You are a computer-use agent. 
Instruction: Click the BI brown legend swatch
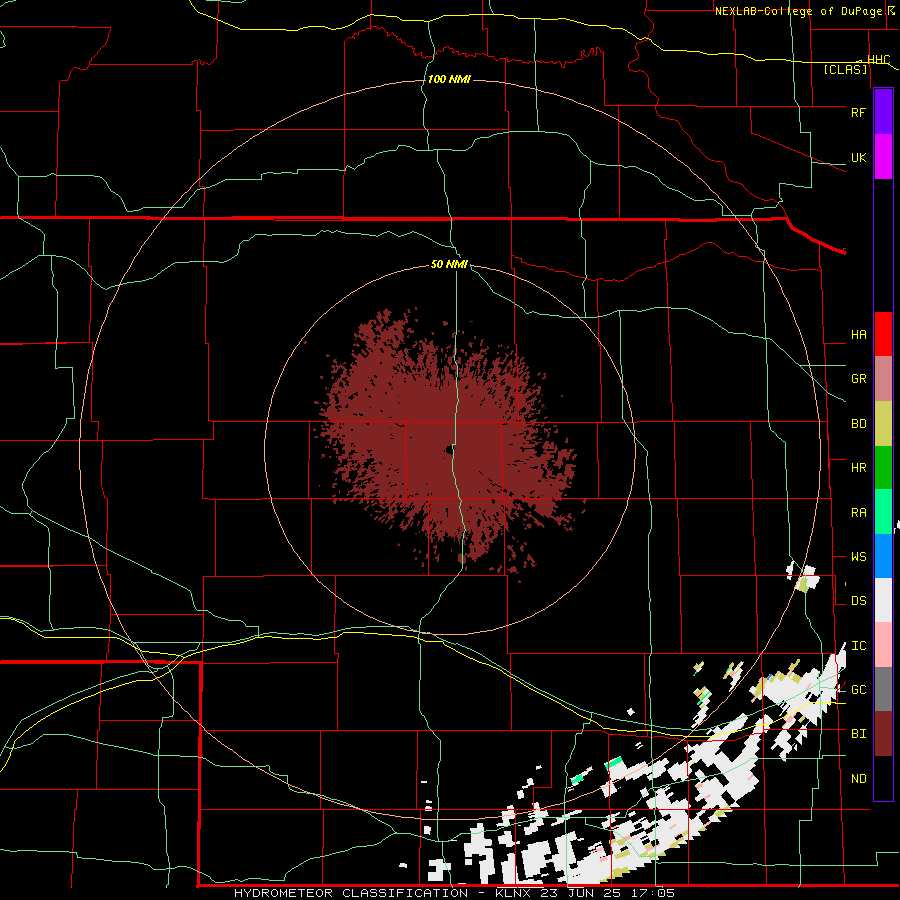click(x=883, y=734)
